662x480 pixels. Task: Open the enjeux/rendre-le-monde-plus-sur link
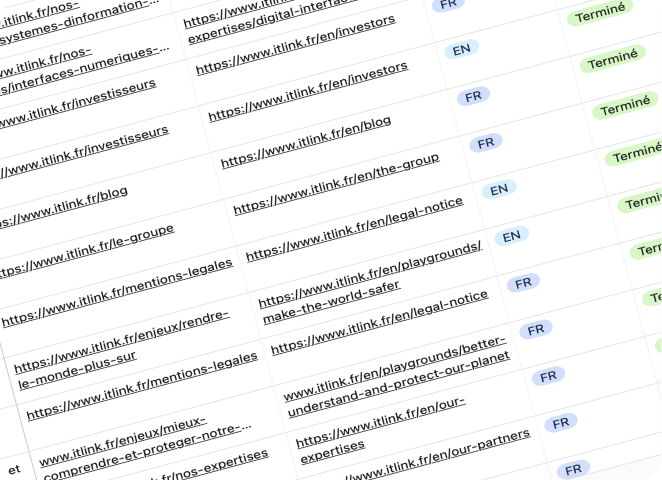122,350
